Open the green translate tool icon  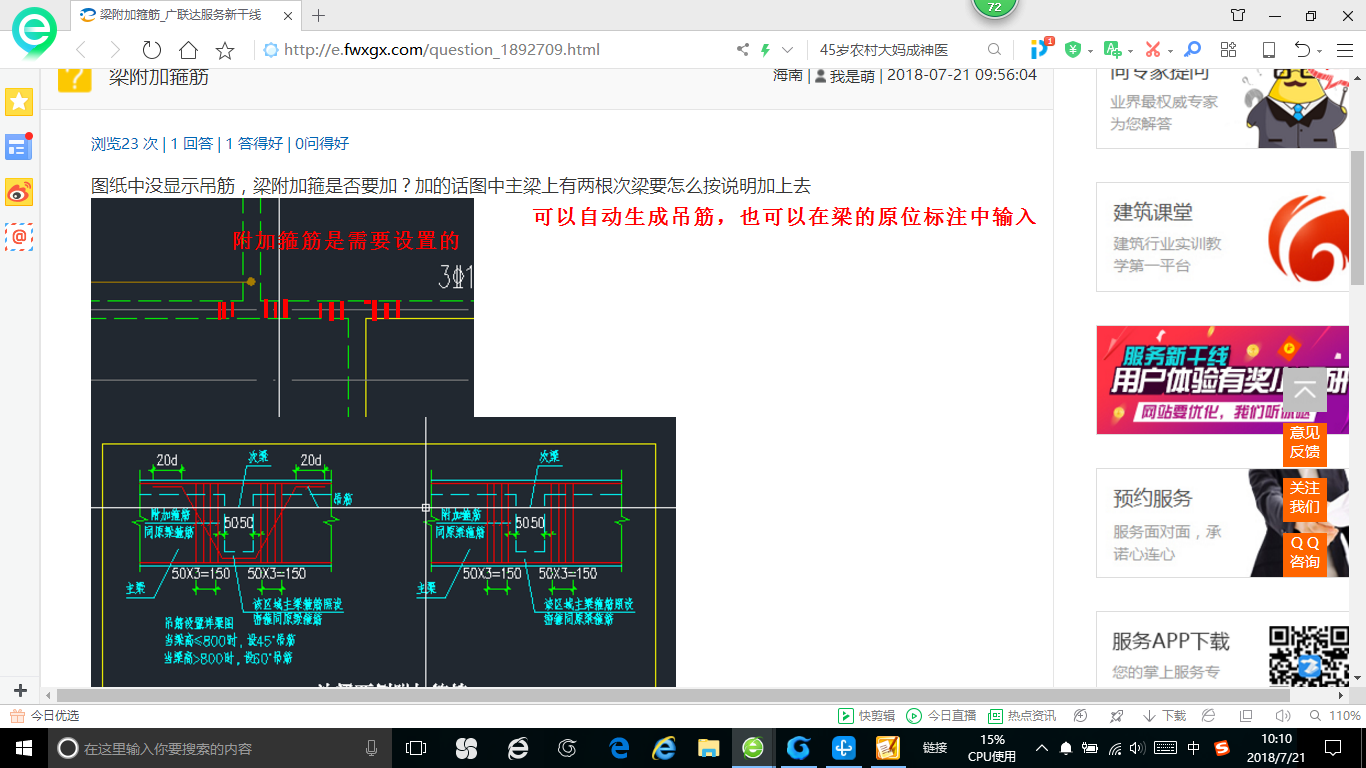click(1112, 49)
